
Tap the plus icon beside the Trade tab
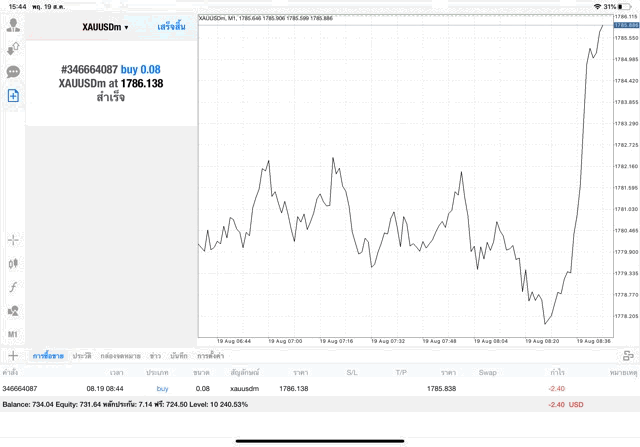[13, 355]
